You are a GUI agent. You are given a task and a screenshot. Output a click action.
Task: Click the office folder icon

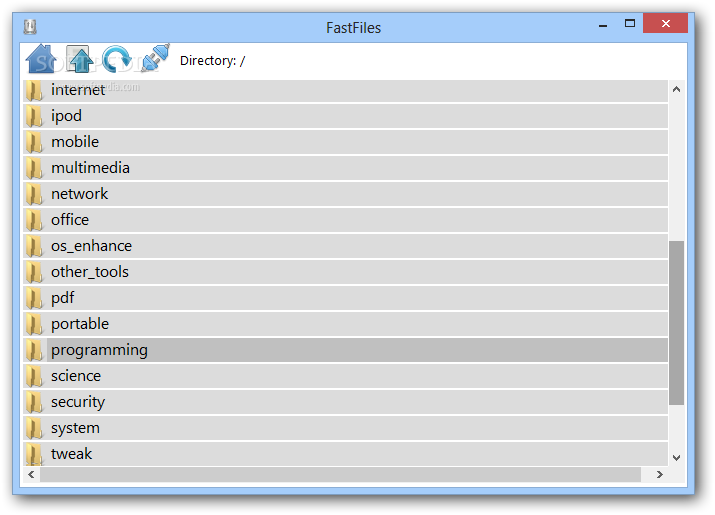34,220
